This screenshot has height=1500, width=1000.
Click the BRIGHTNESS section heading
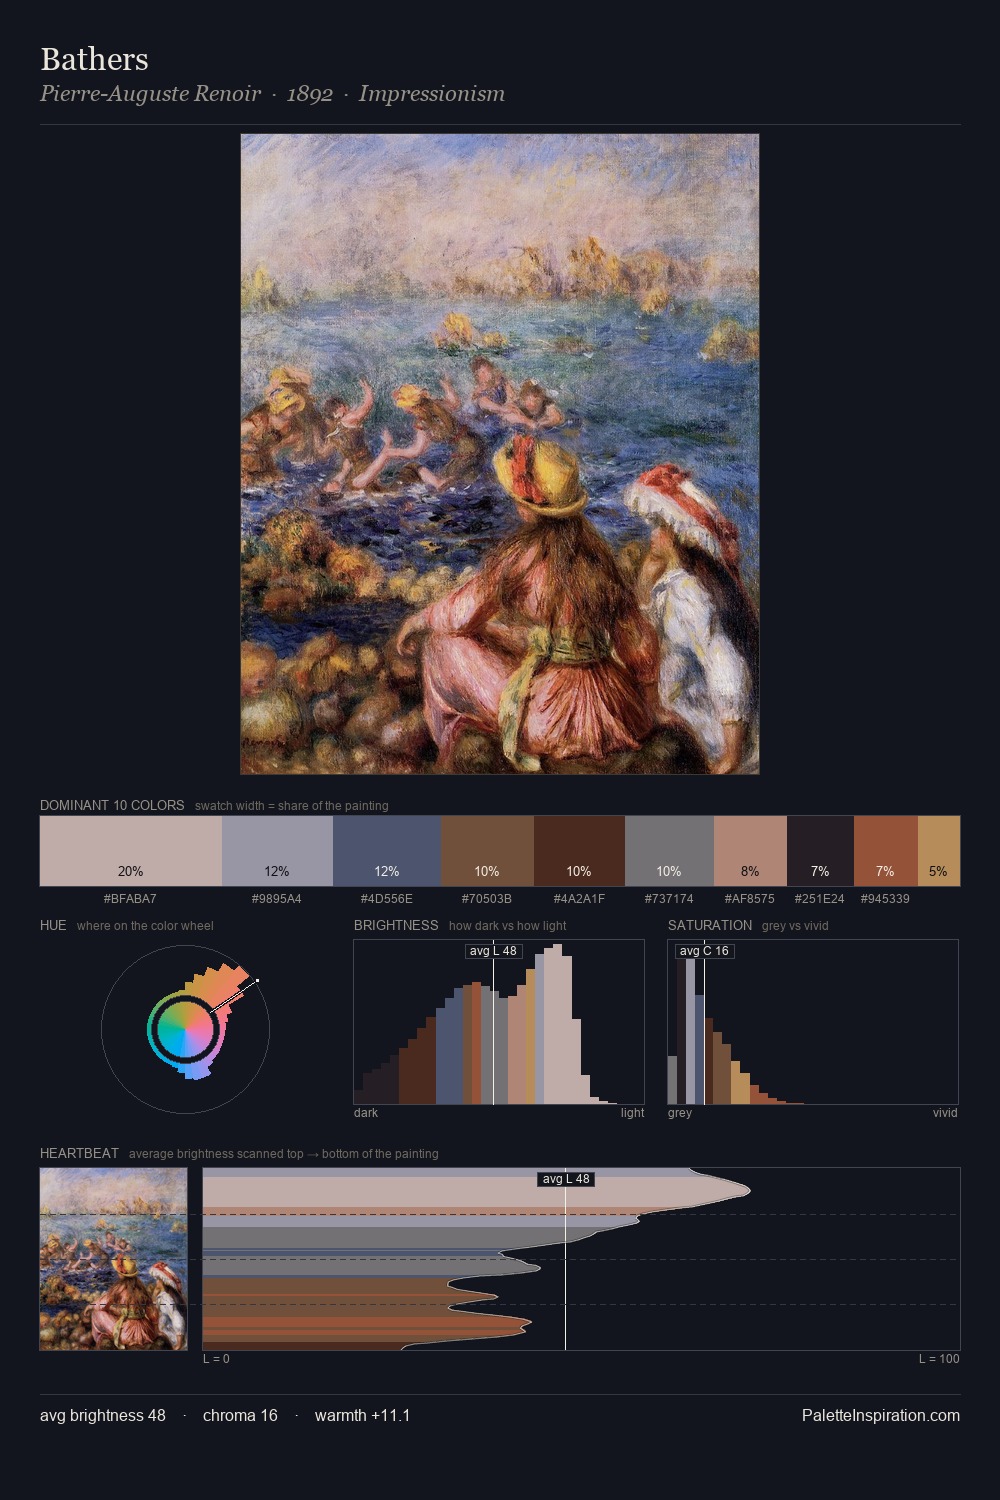tap(396, 925)
